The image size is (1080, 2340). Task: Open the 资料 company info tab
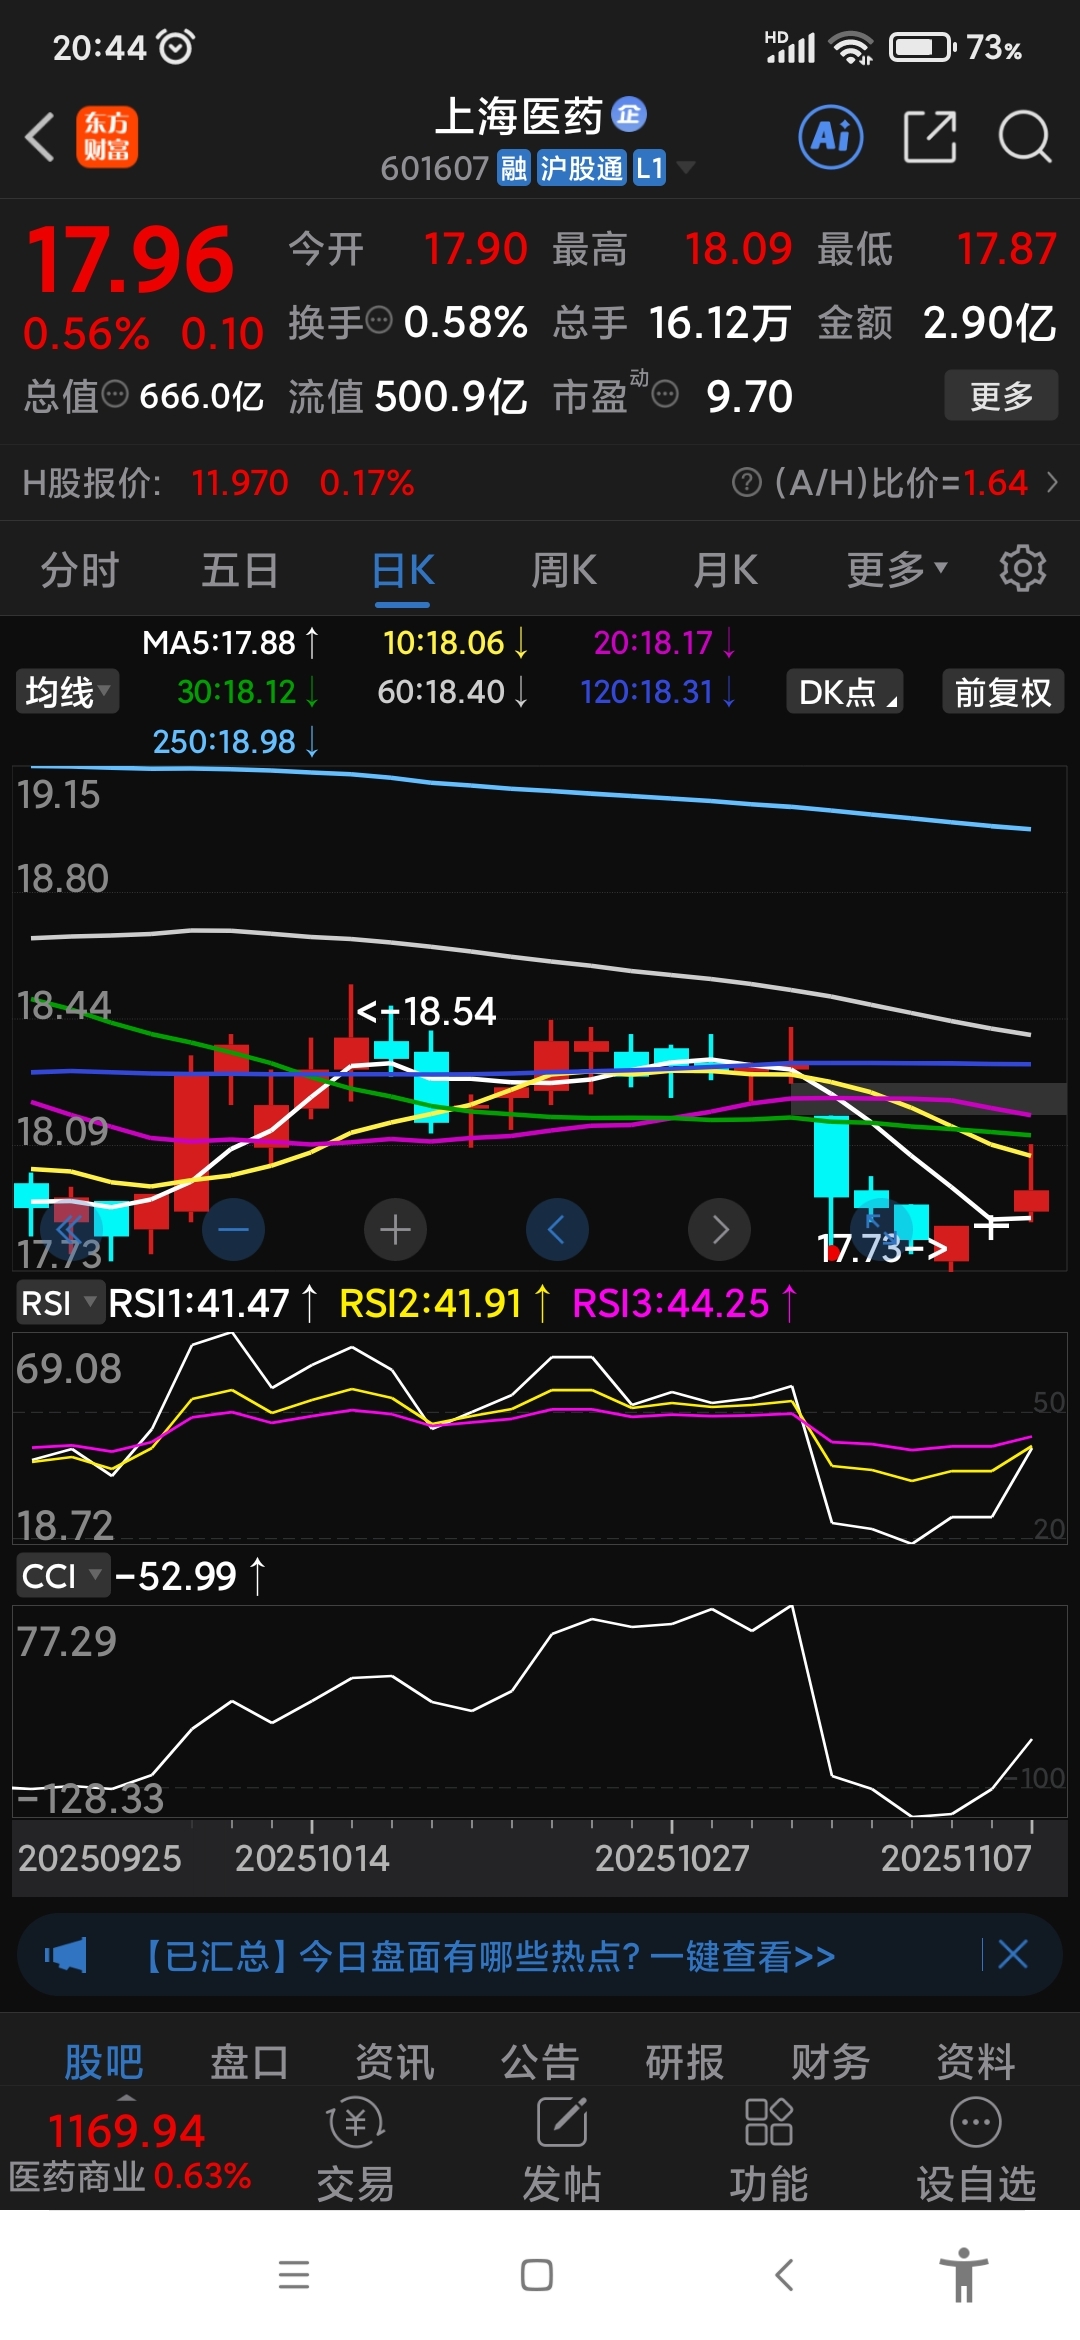pyautogui.click(x=976, y=2061)
